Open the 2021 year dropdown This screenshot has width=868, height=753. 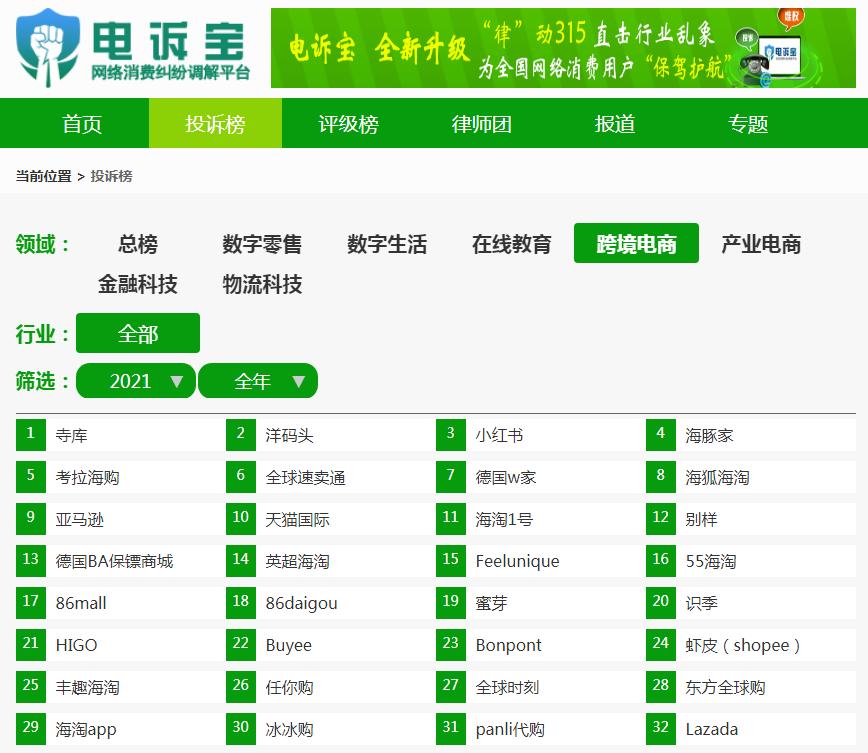coord(135,380)
